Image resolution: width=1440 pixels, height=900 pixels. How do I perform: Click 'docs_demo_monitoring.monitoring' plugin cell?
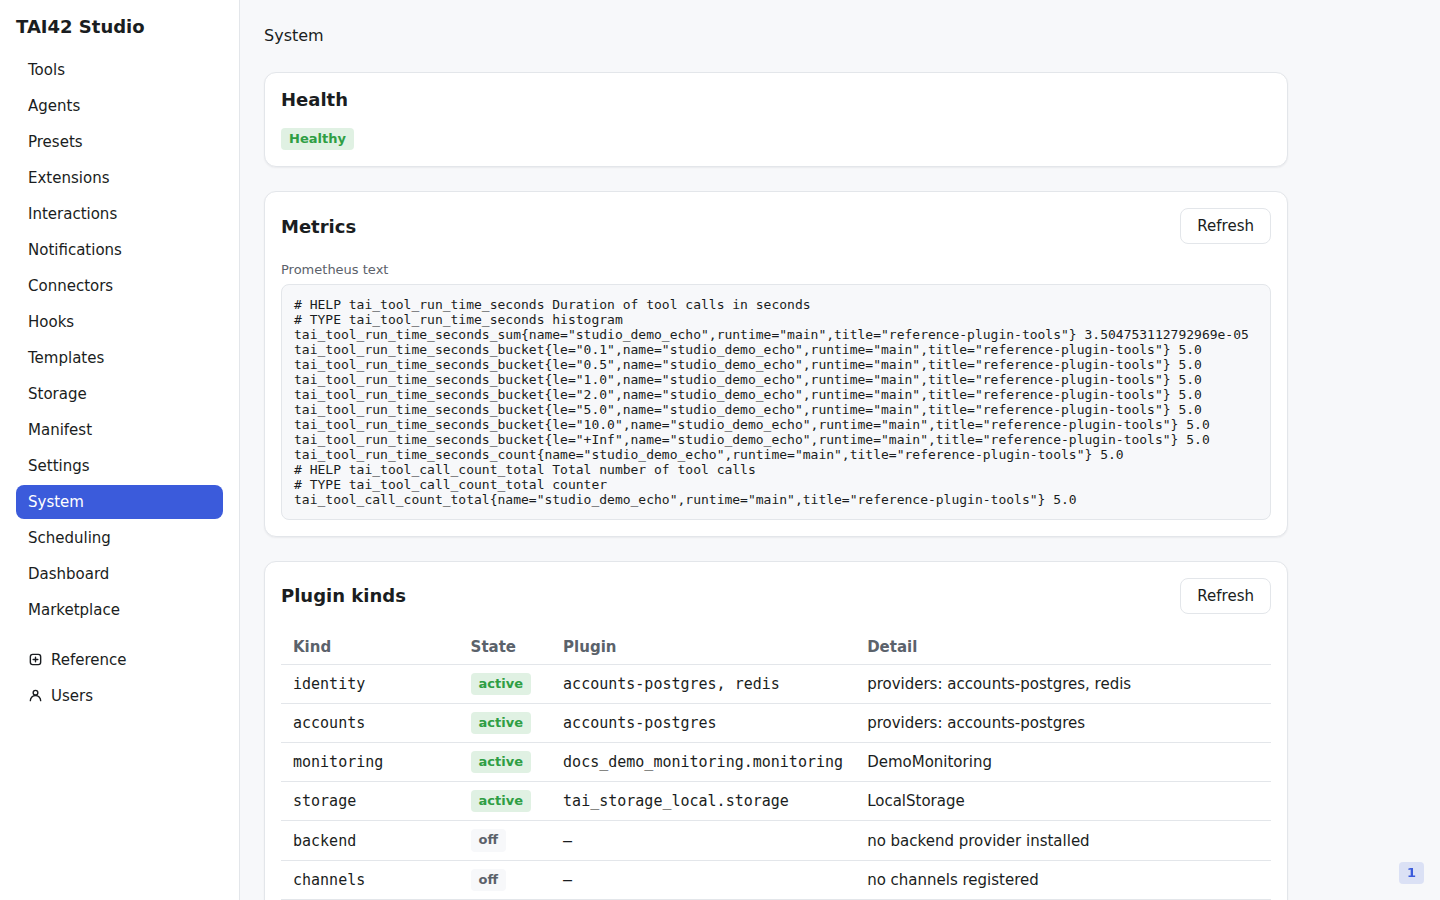tap(703, 762)
